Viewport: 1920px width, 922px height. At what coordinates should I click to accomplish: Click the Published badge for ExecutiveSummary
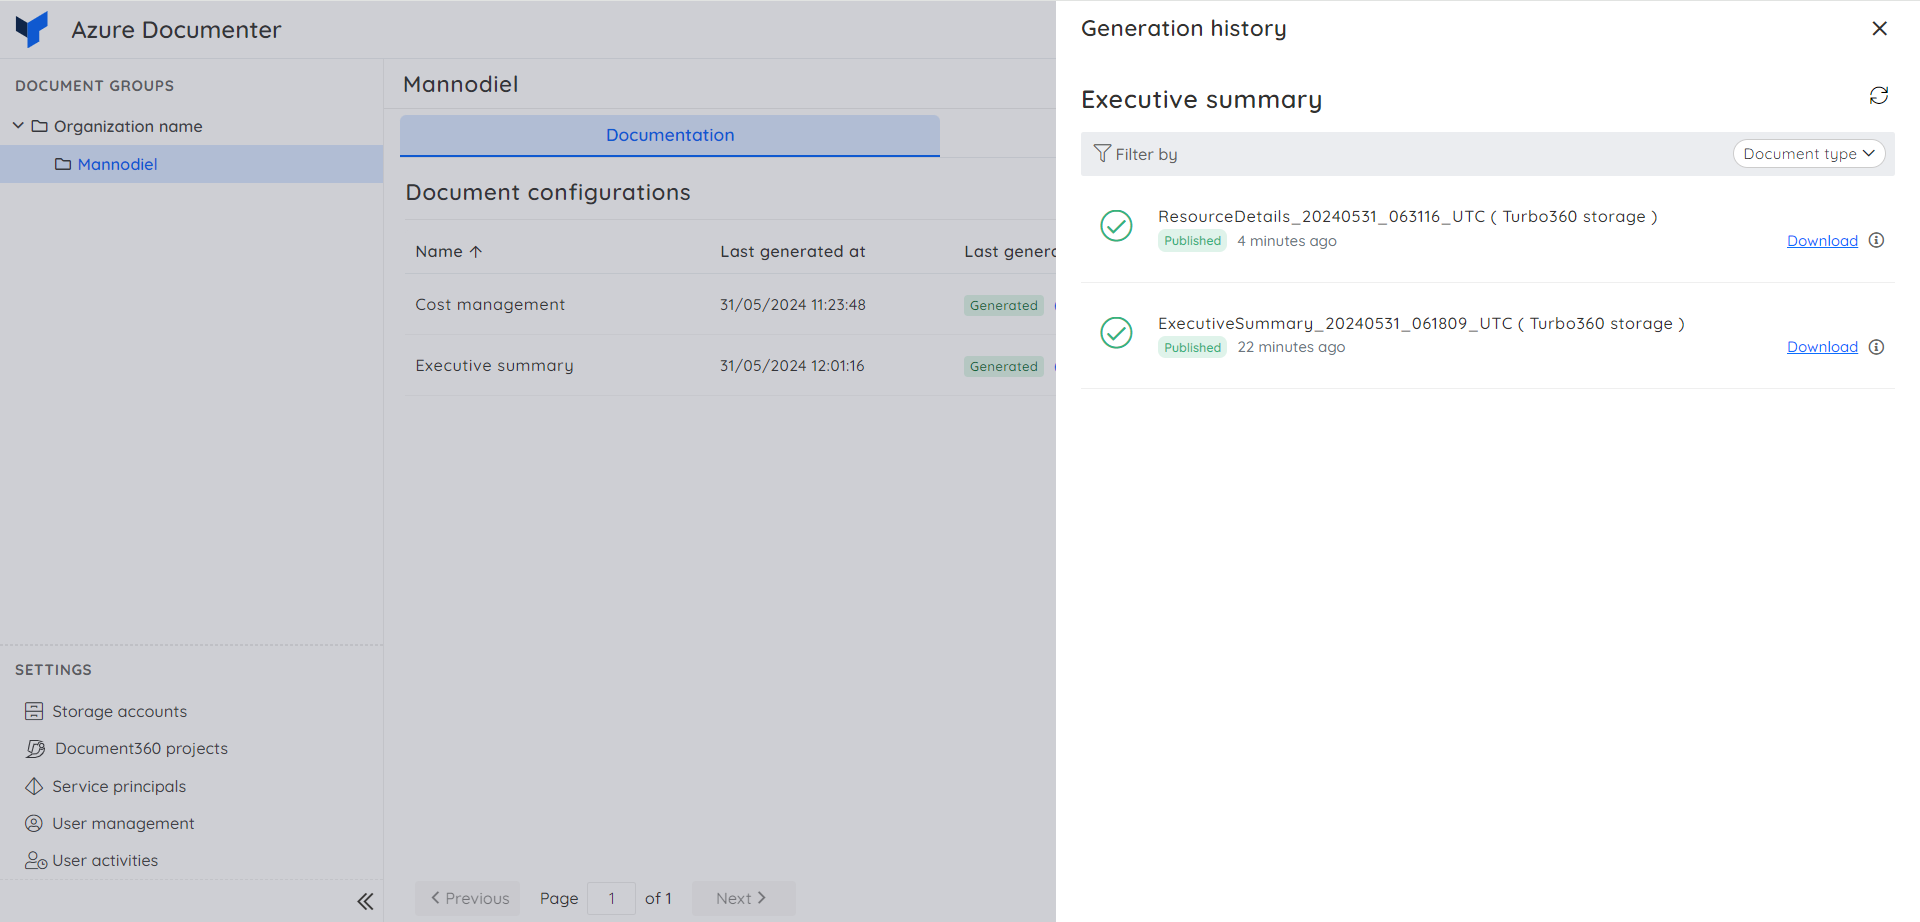point(1192,347)
